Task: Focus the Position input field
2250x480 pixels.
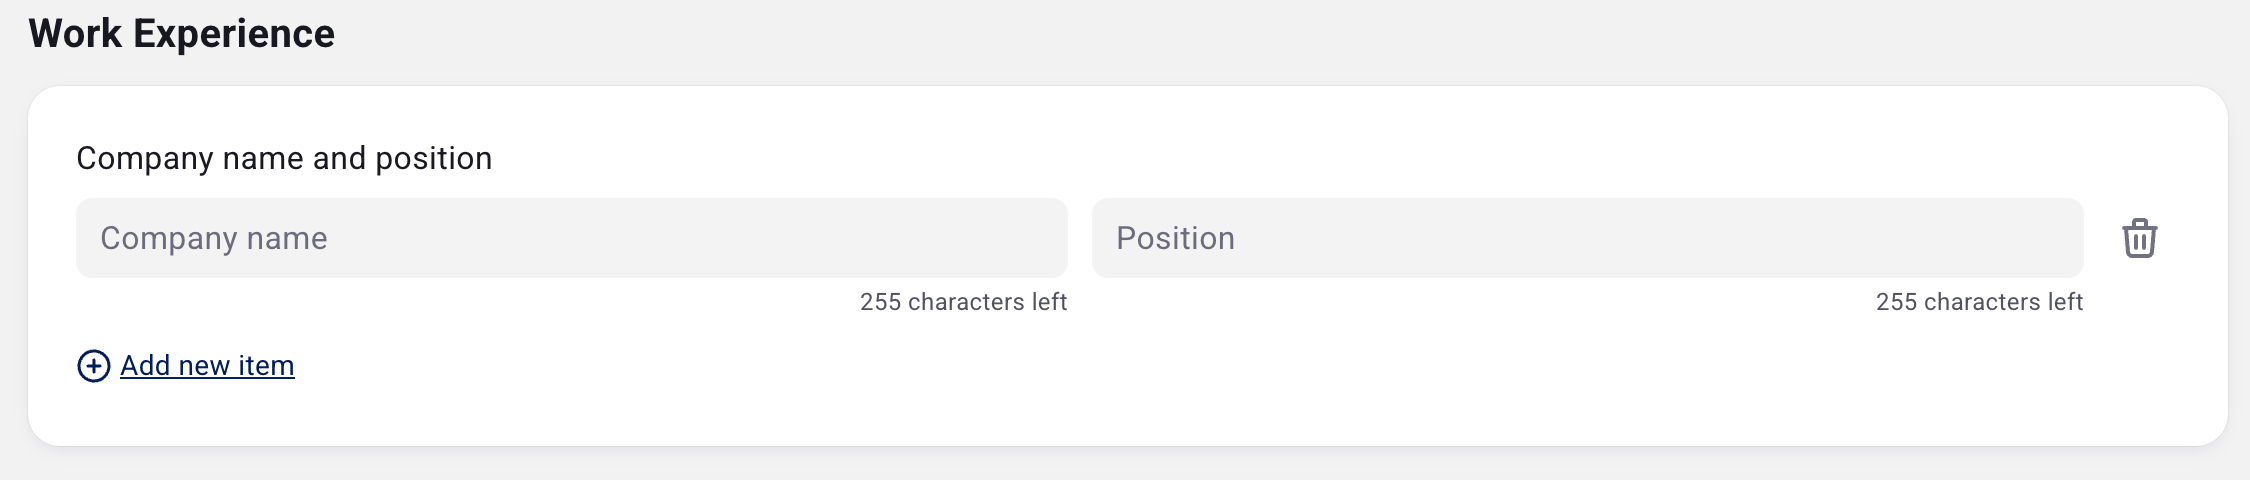Action: (1587, 238)
